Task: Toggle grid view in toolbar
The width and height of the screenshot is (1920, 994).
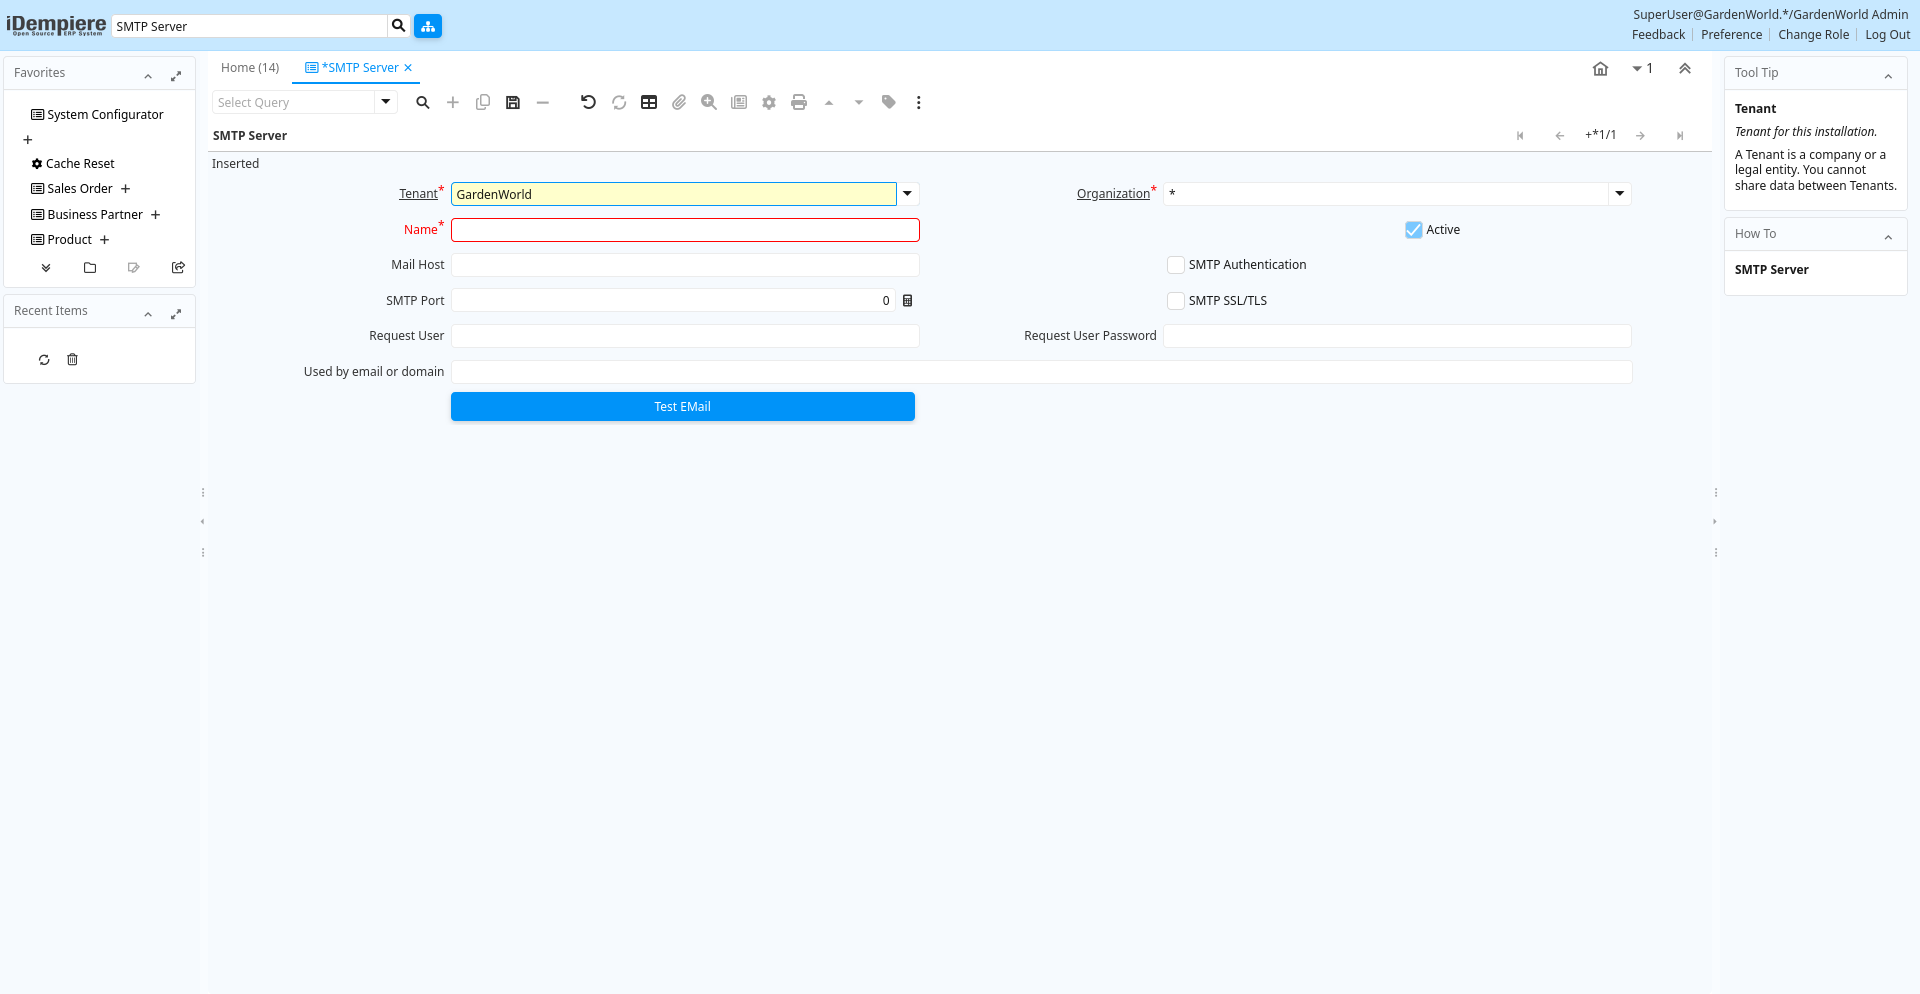Action: (649, 102)
